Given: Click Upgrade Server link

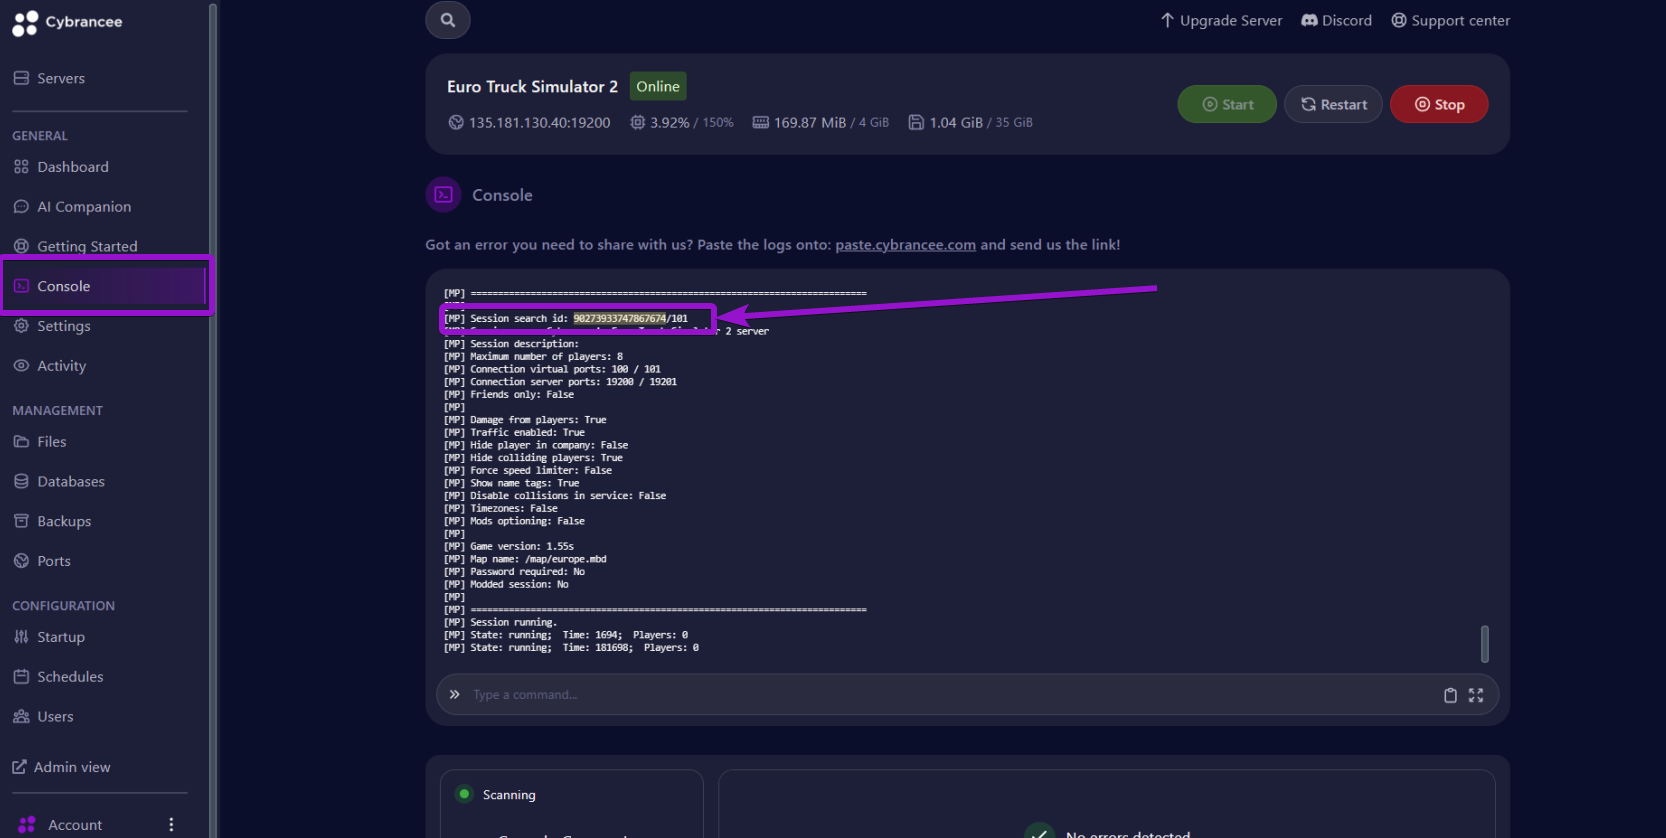Looking at the screenshot, I should (1221, 20).
